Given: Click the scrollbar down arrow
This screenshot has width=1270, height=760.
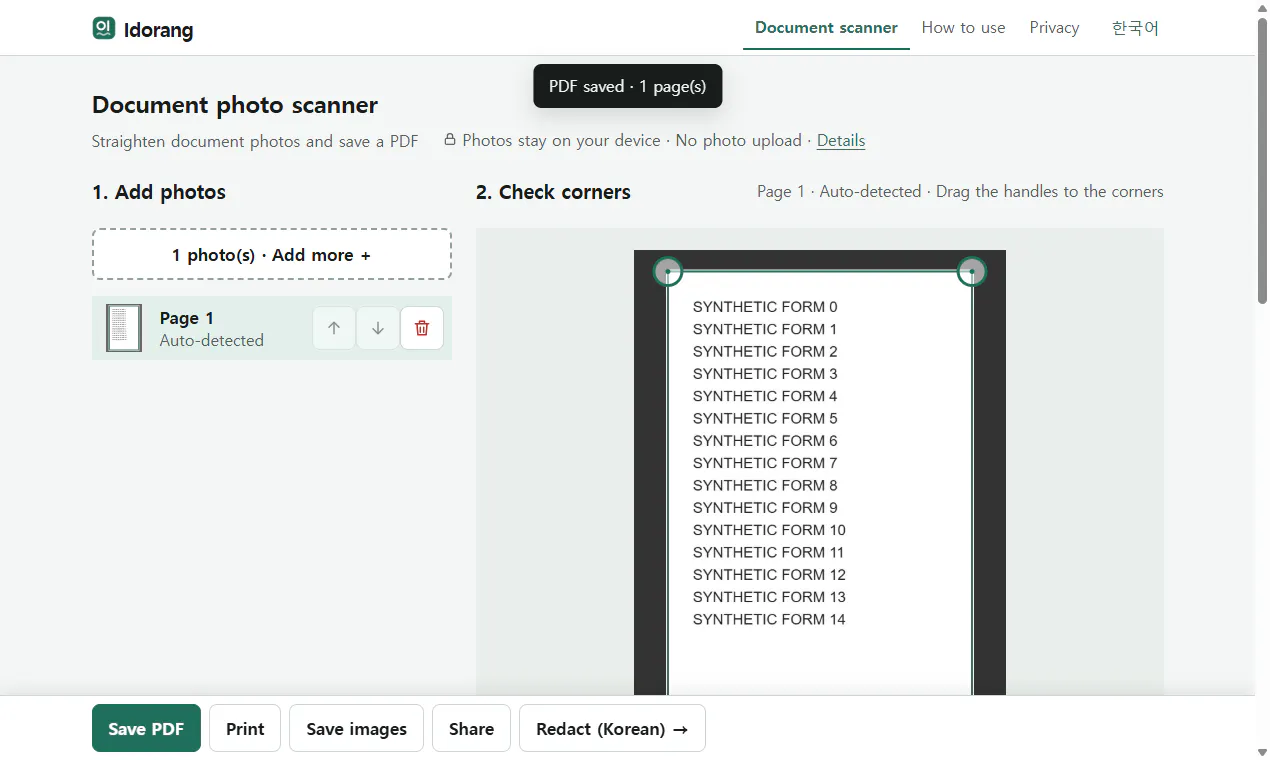Looking at the screenshot, I should coord(1262,752).
